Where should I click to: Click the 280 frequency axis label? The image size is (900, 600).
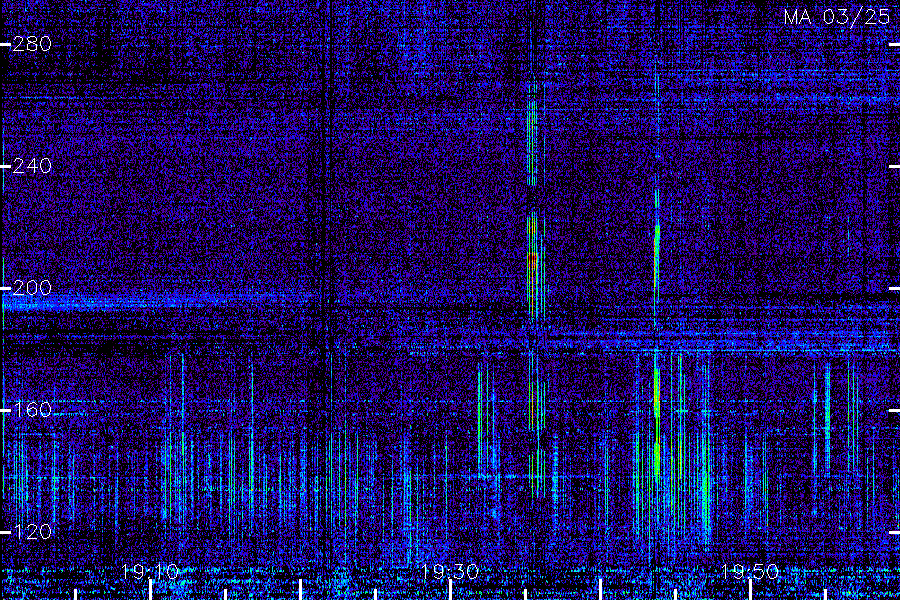(32, 44)
